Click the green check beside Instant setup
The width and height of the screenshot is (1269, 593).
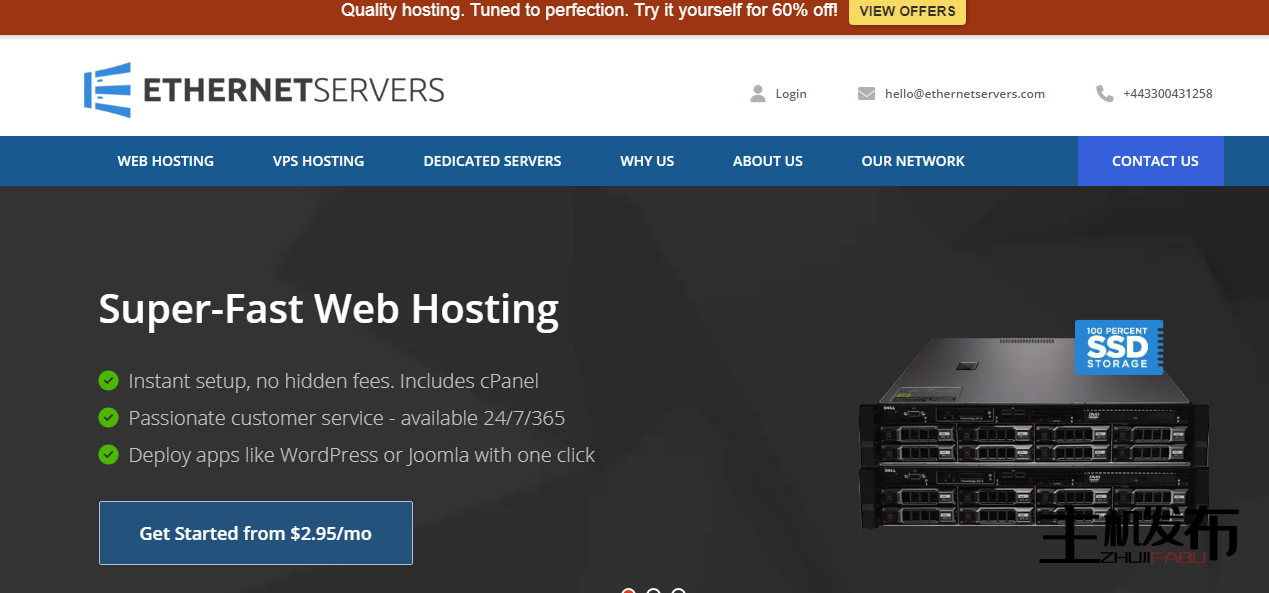(109, 380)
